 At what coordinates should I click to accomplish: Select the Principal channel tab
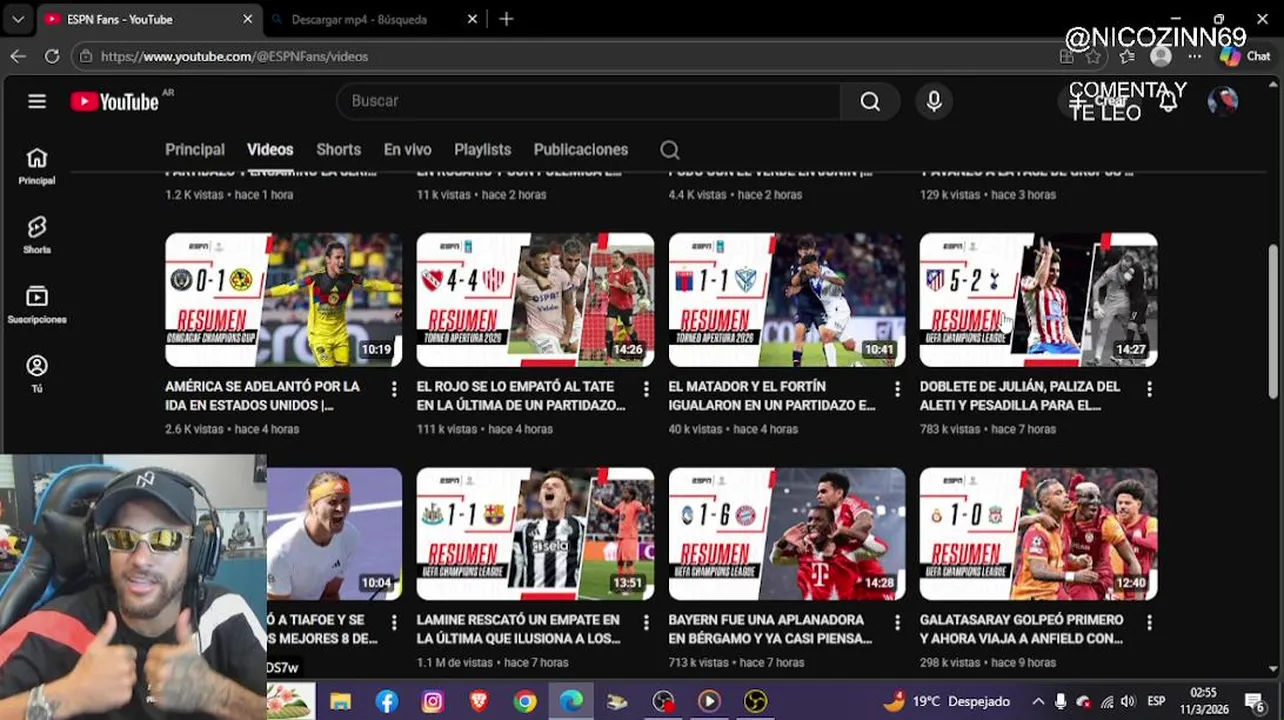point(195,150)
